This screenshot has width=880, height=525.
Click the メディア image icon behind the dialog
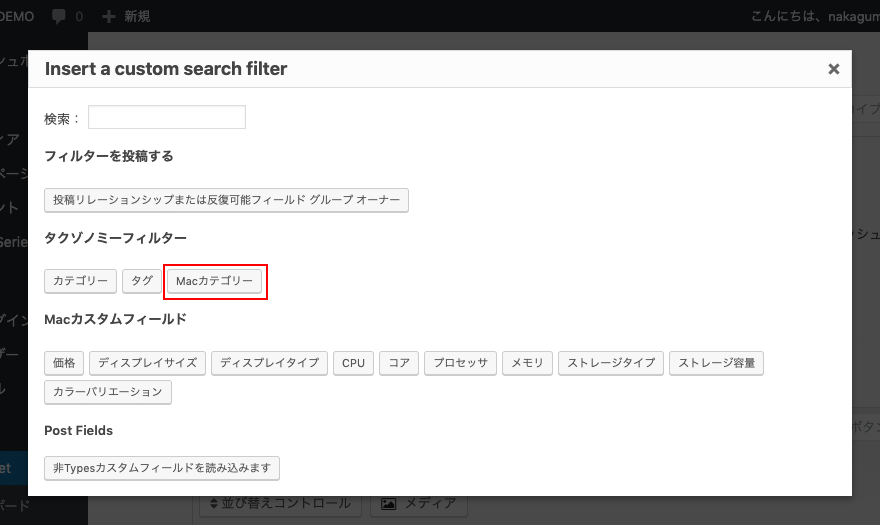(x=389, y=504)
